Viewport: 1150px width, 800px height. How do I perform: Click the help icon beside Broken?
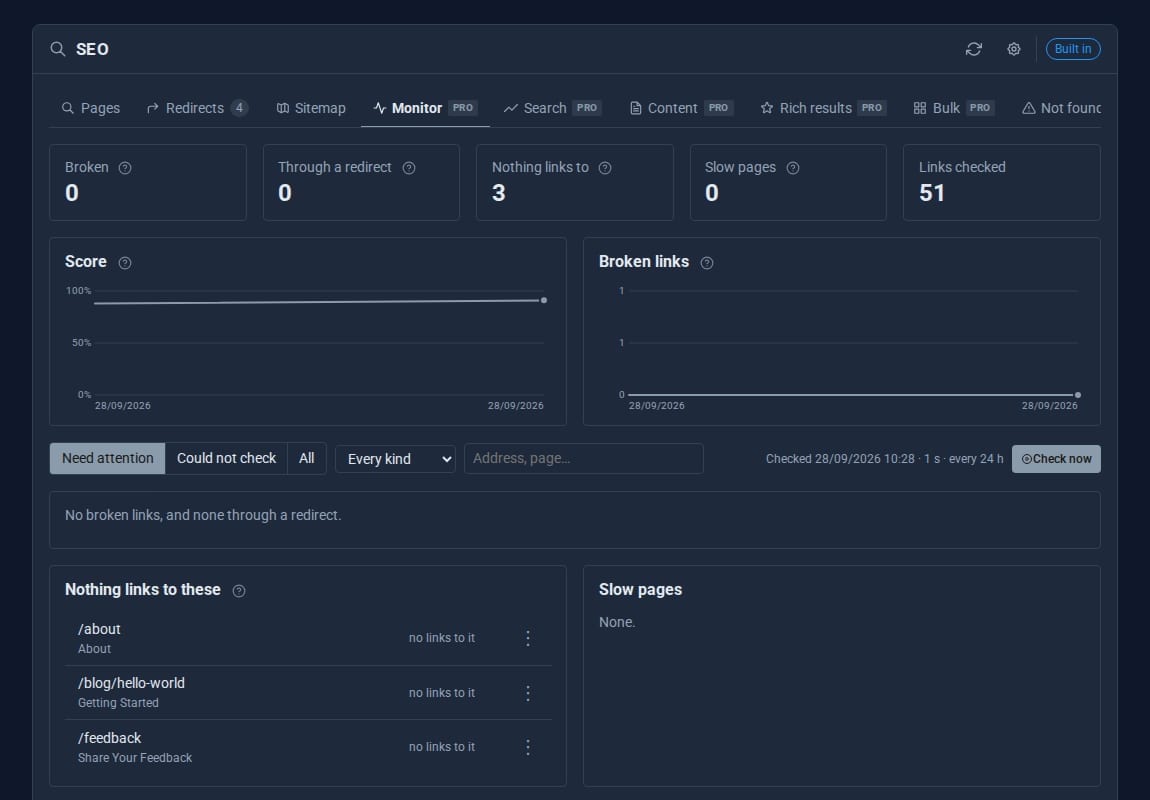125,168
